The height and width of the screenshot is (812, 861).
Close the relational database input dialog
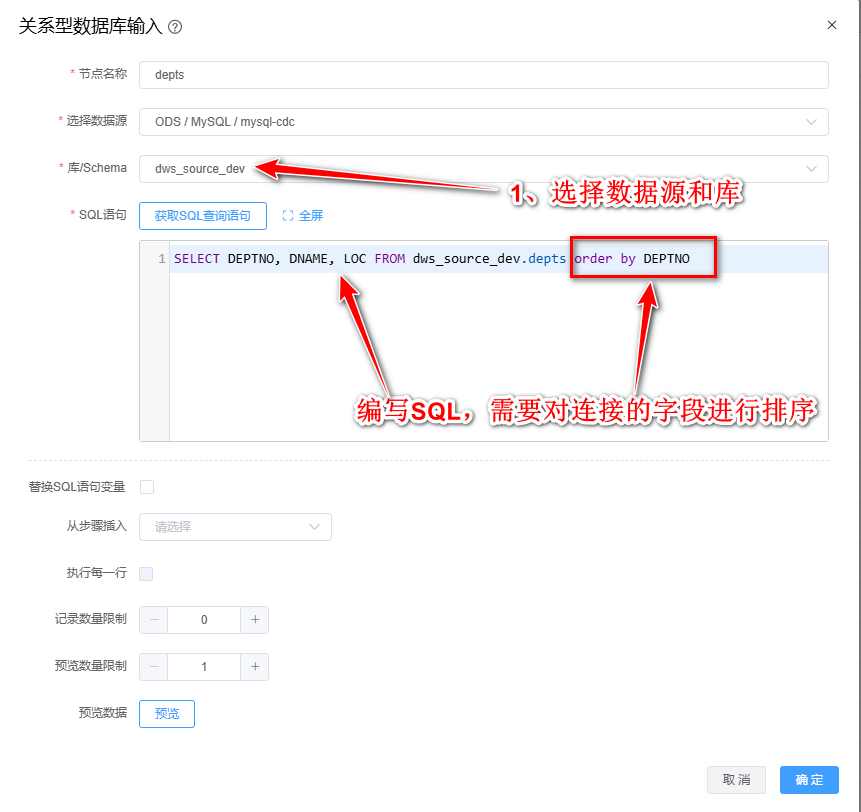coord(831,25)
